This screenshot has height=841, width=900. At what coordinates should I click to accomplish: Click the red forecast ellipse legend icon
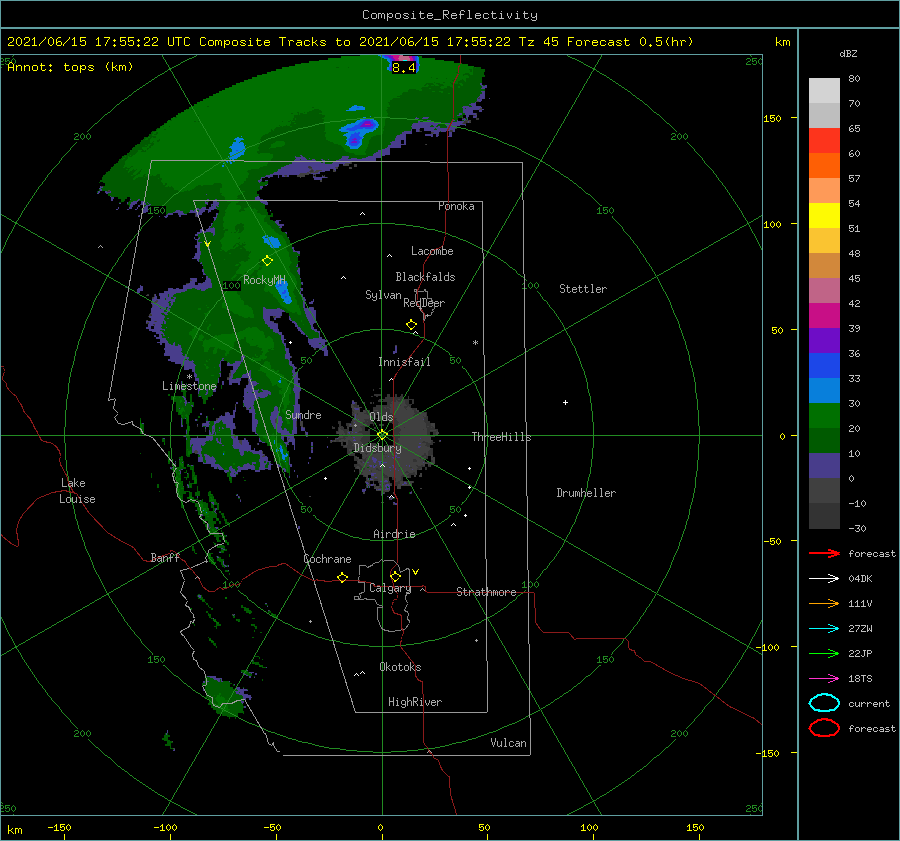(x=824, y=728)
